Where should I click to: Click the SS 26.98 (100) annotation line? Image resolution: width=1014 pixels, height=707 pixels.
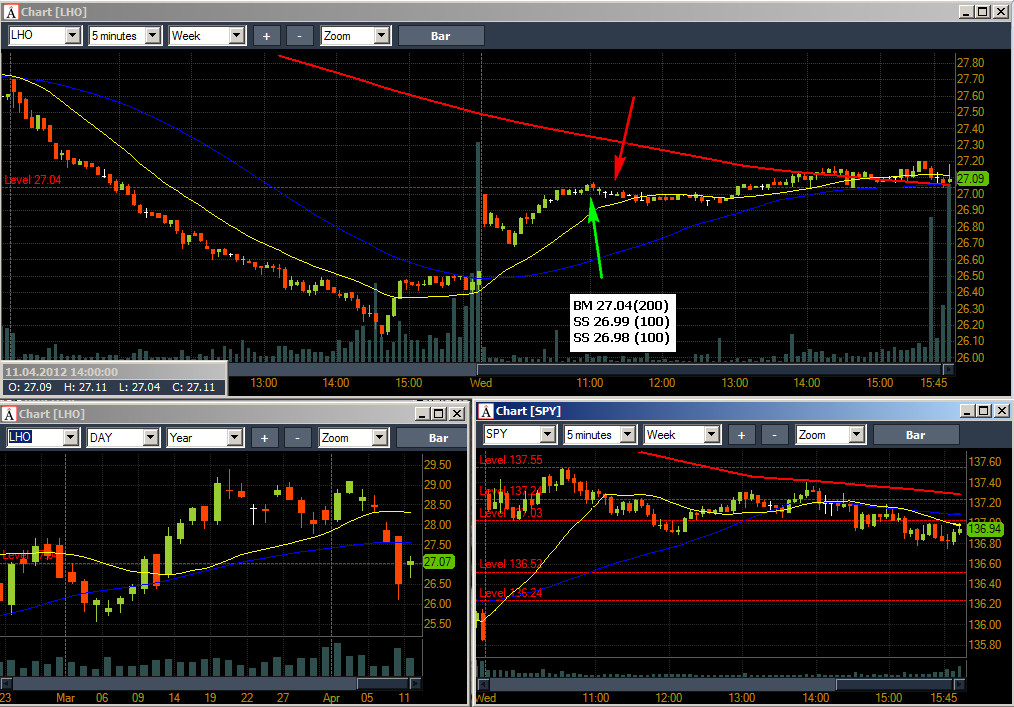tap(621, 337)
